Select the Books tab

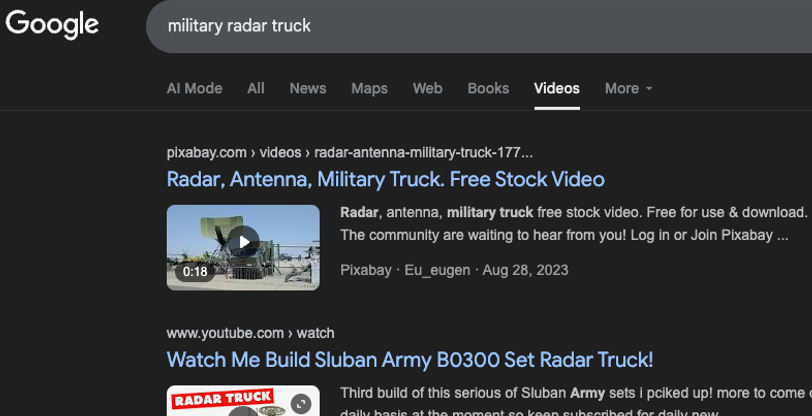[x=488, y=89]
